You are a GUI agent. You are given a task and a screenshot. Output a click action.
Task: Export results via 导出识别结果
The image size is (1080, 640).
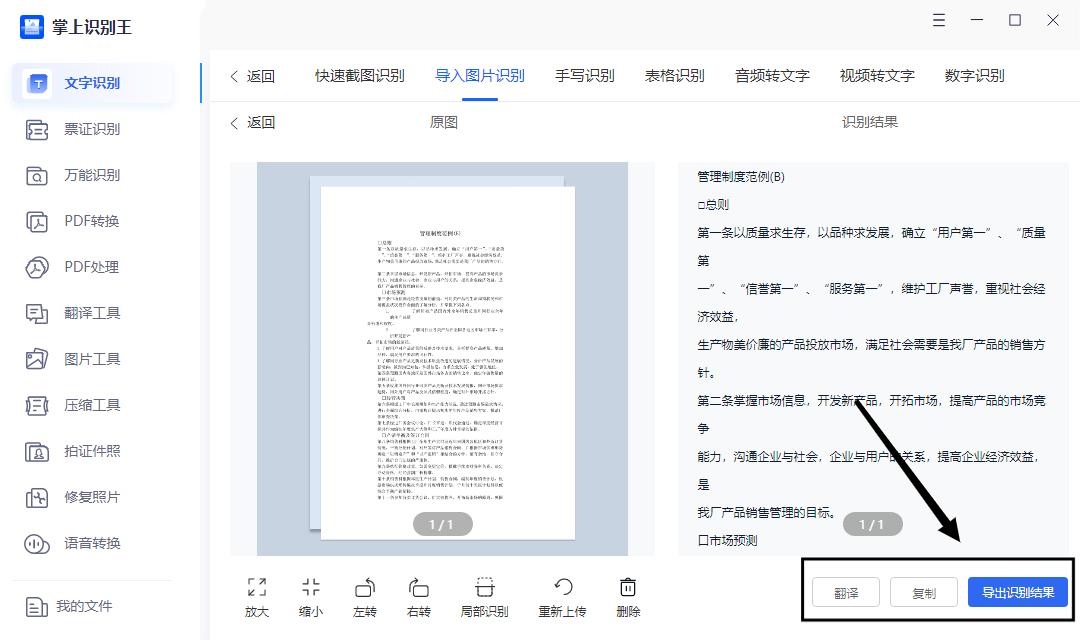[x=1017, y=592]
